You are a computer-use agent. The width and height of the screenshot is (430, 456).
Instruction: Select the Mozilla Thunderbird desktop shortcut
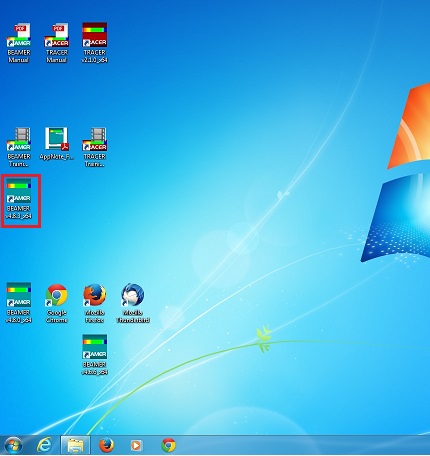pos(133,303)
